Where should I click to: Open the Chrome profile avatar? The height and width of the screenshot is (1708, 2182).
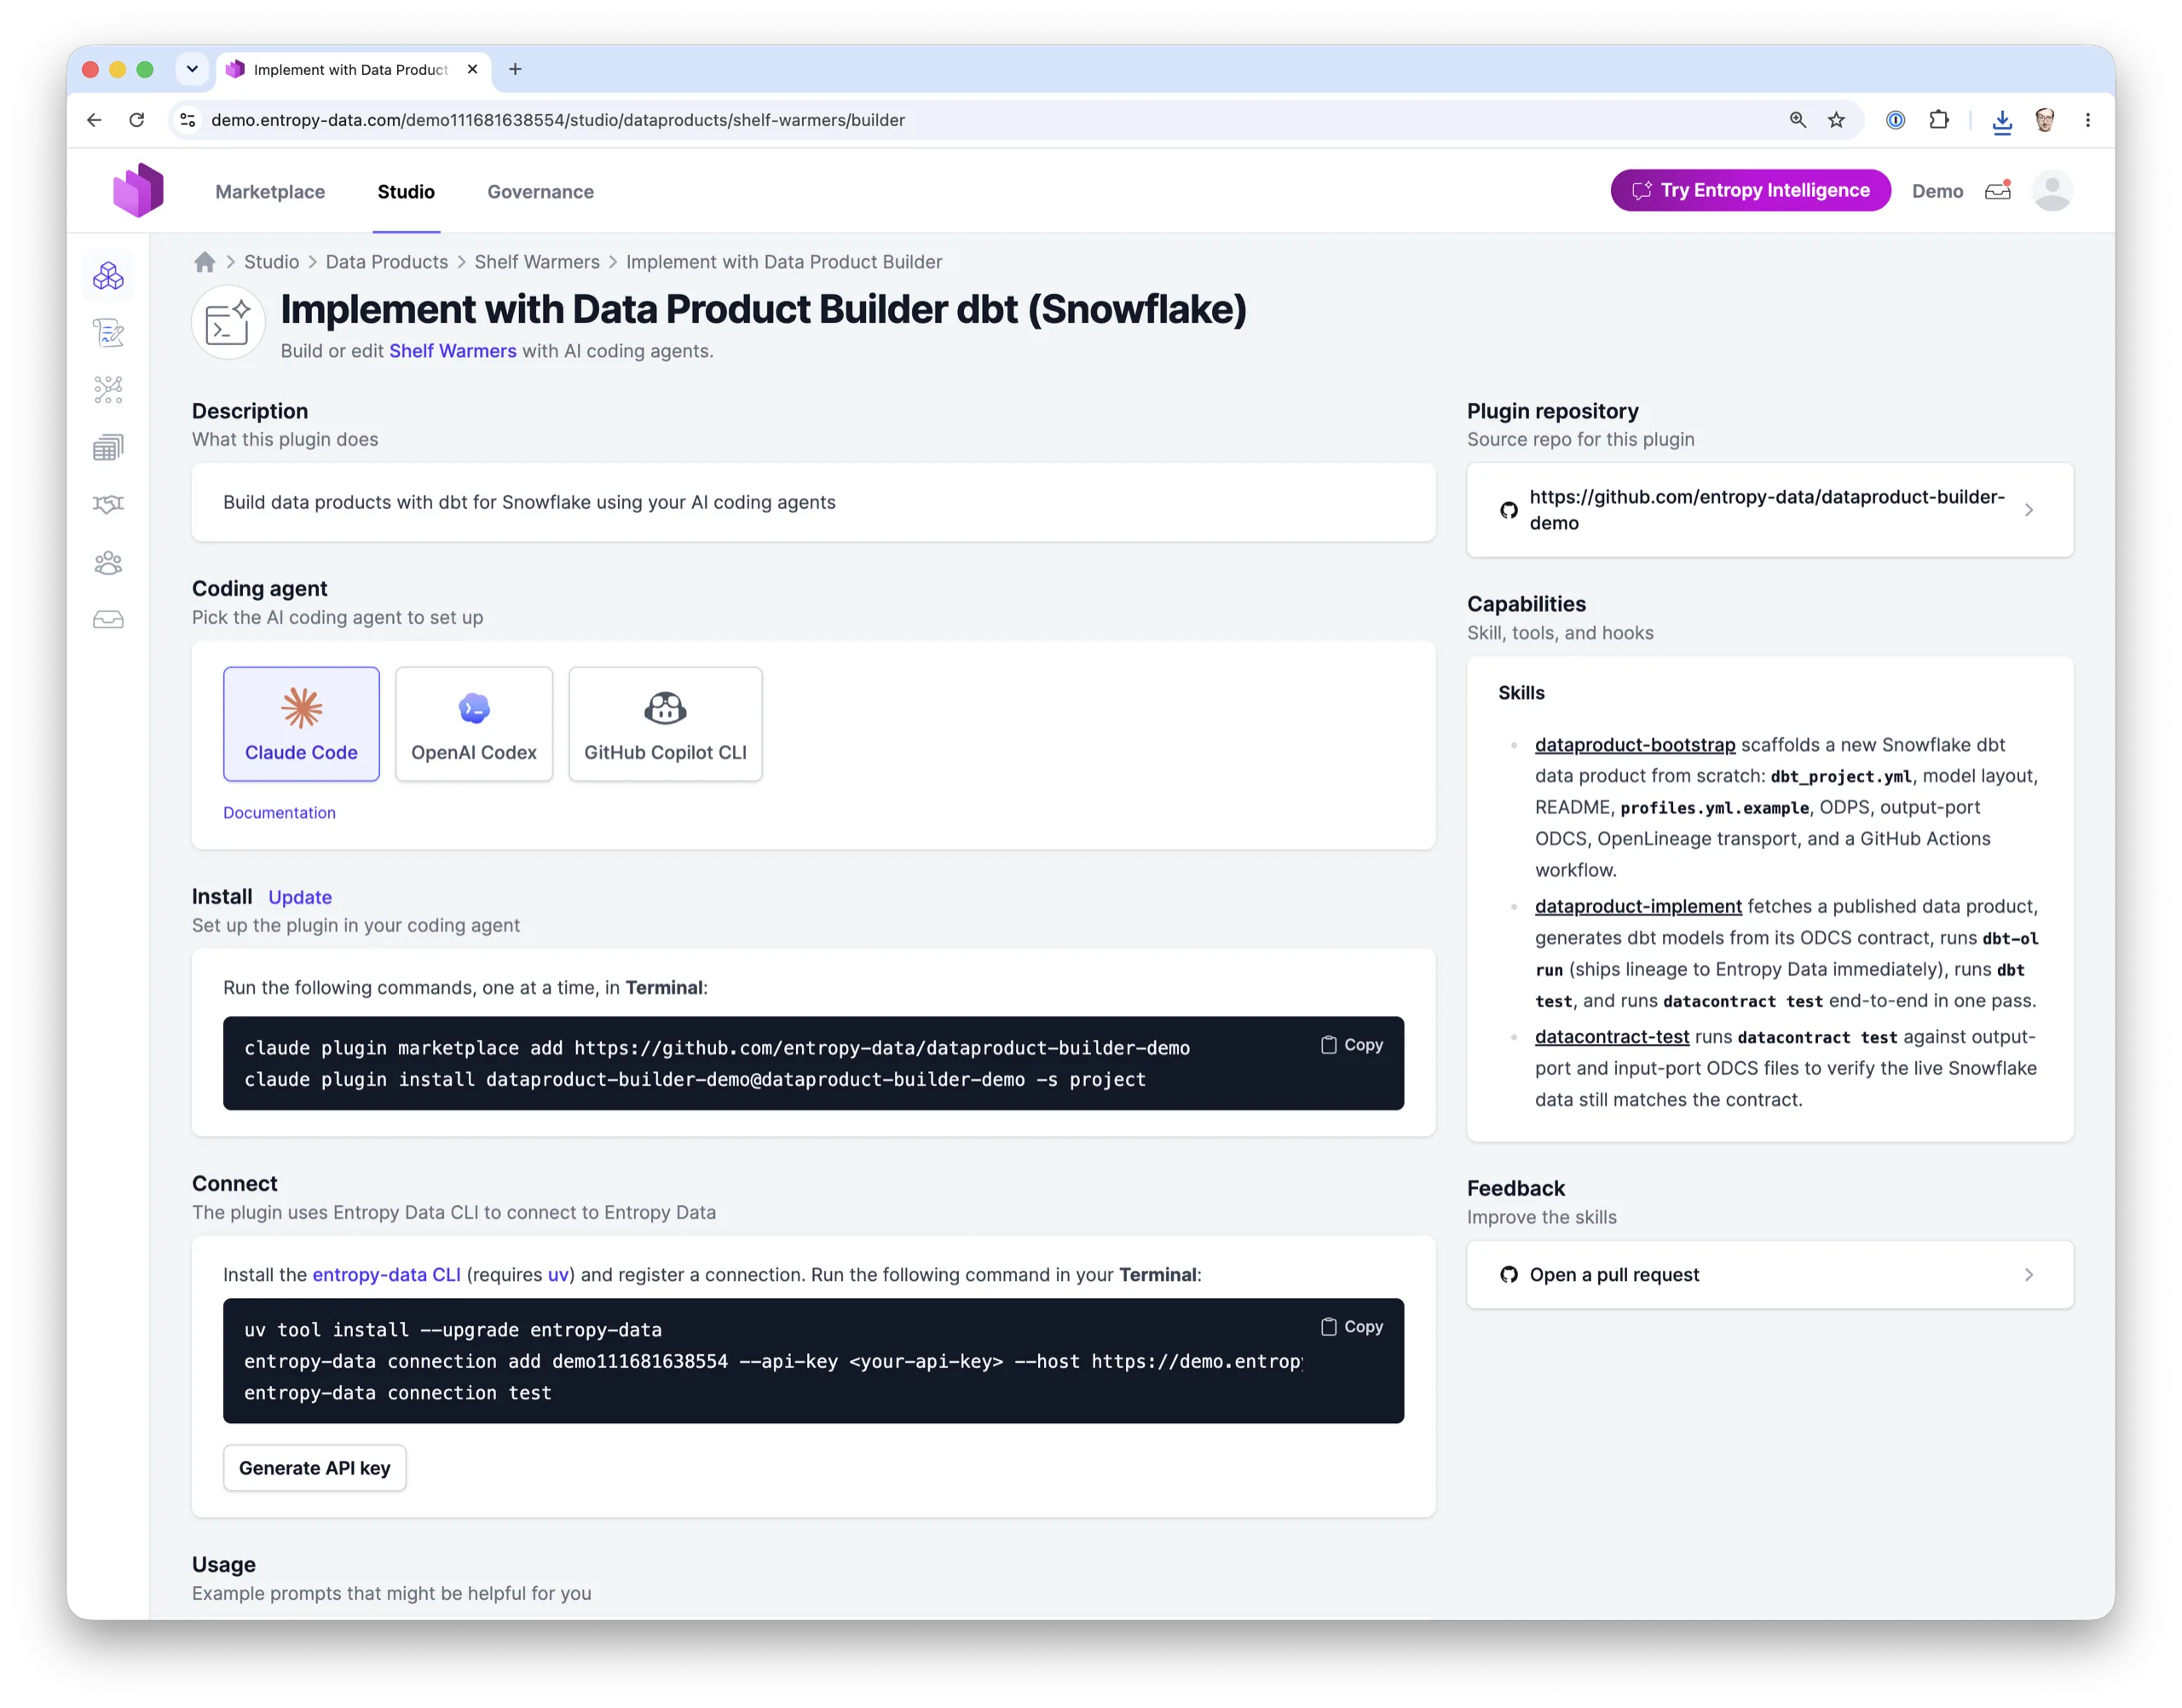2045,120
